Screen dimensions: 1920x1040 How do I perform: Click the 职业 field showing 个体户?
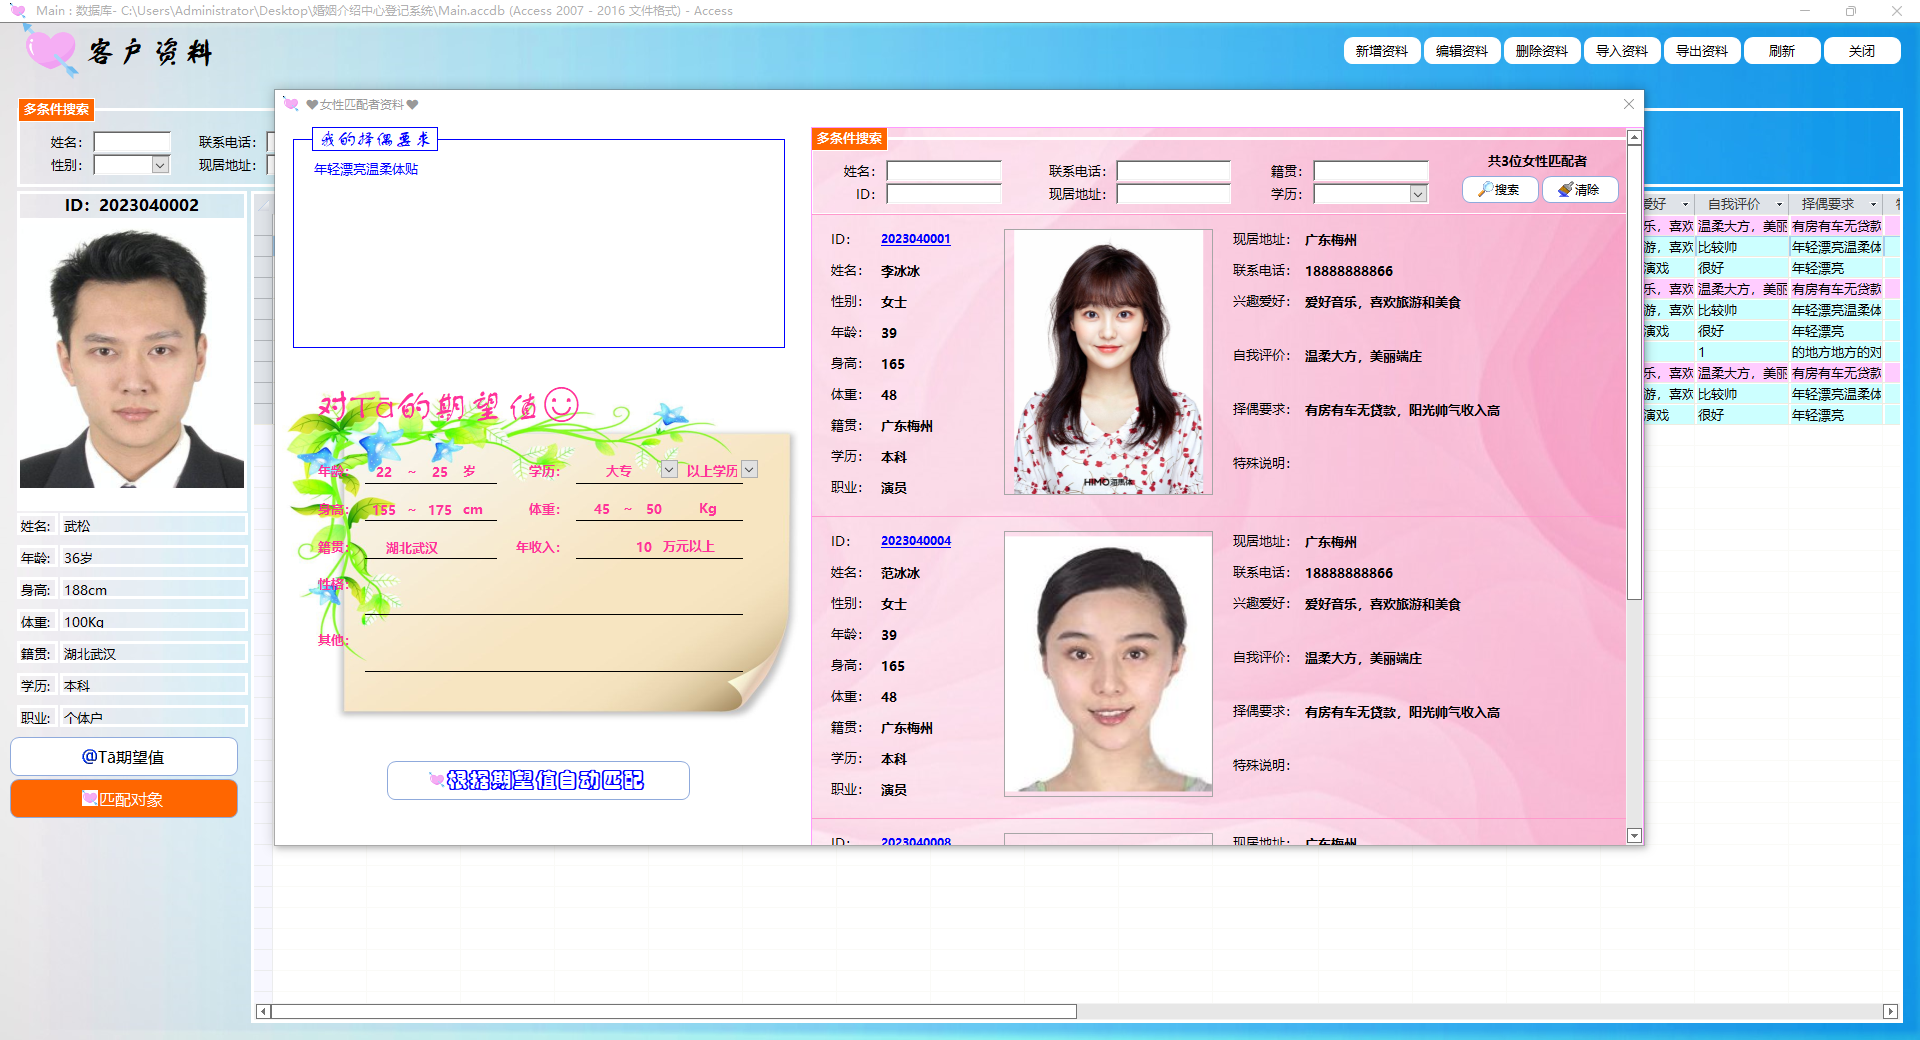153,718
